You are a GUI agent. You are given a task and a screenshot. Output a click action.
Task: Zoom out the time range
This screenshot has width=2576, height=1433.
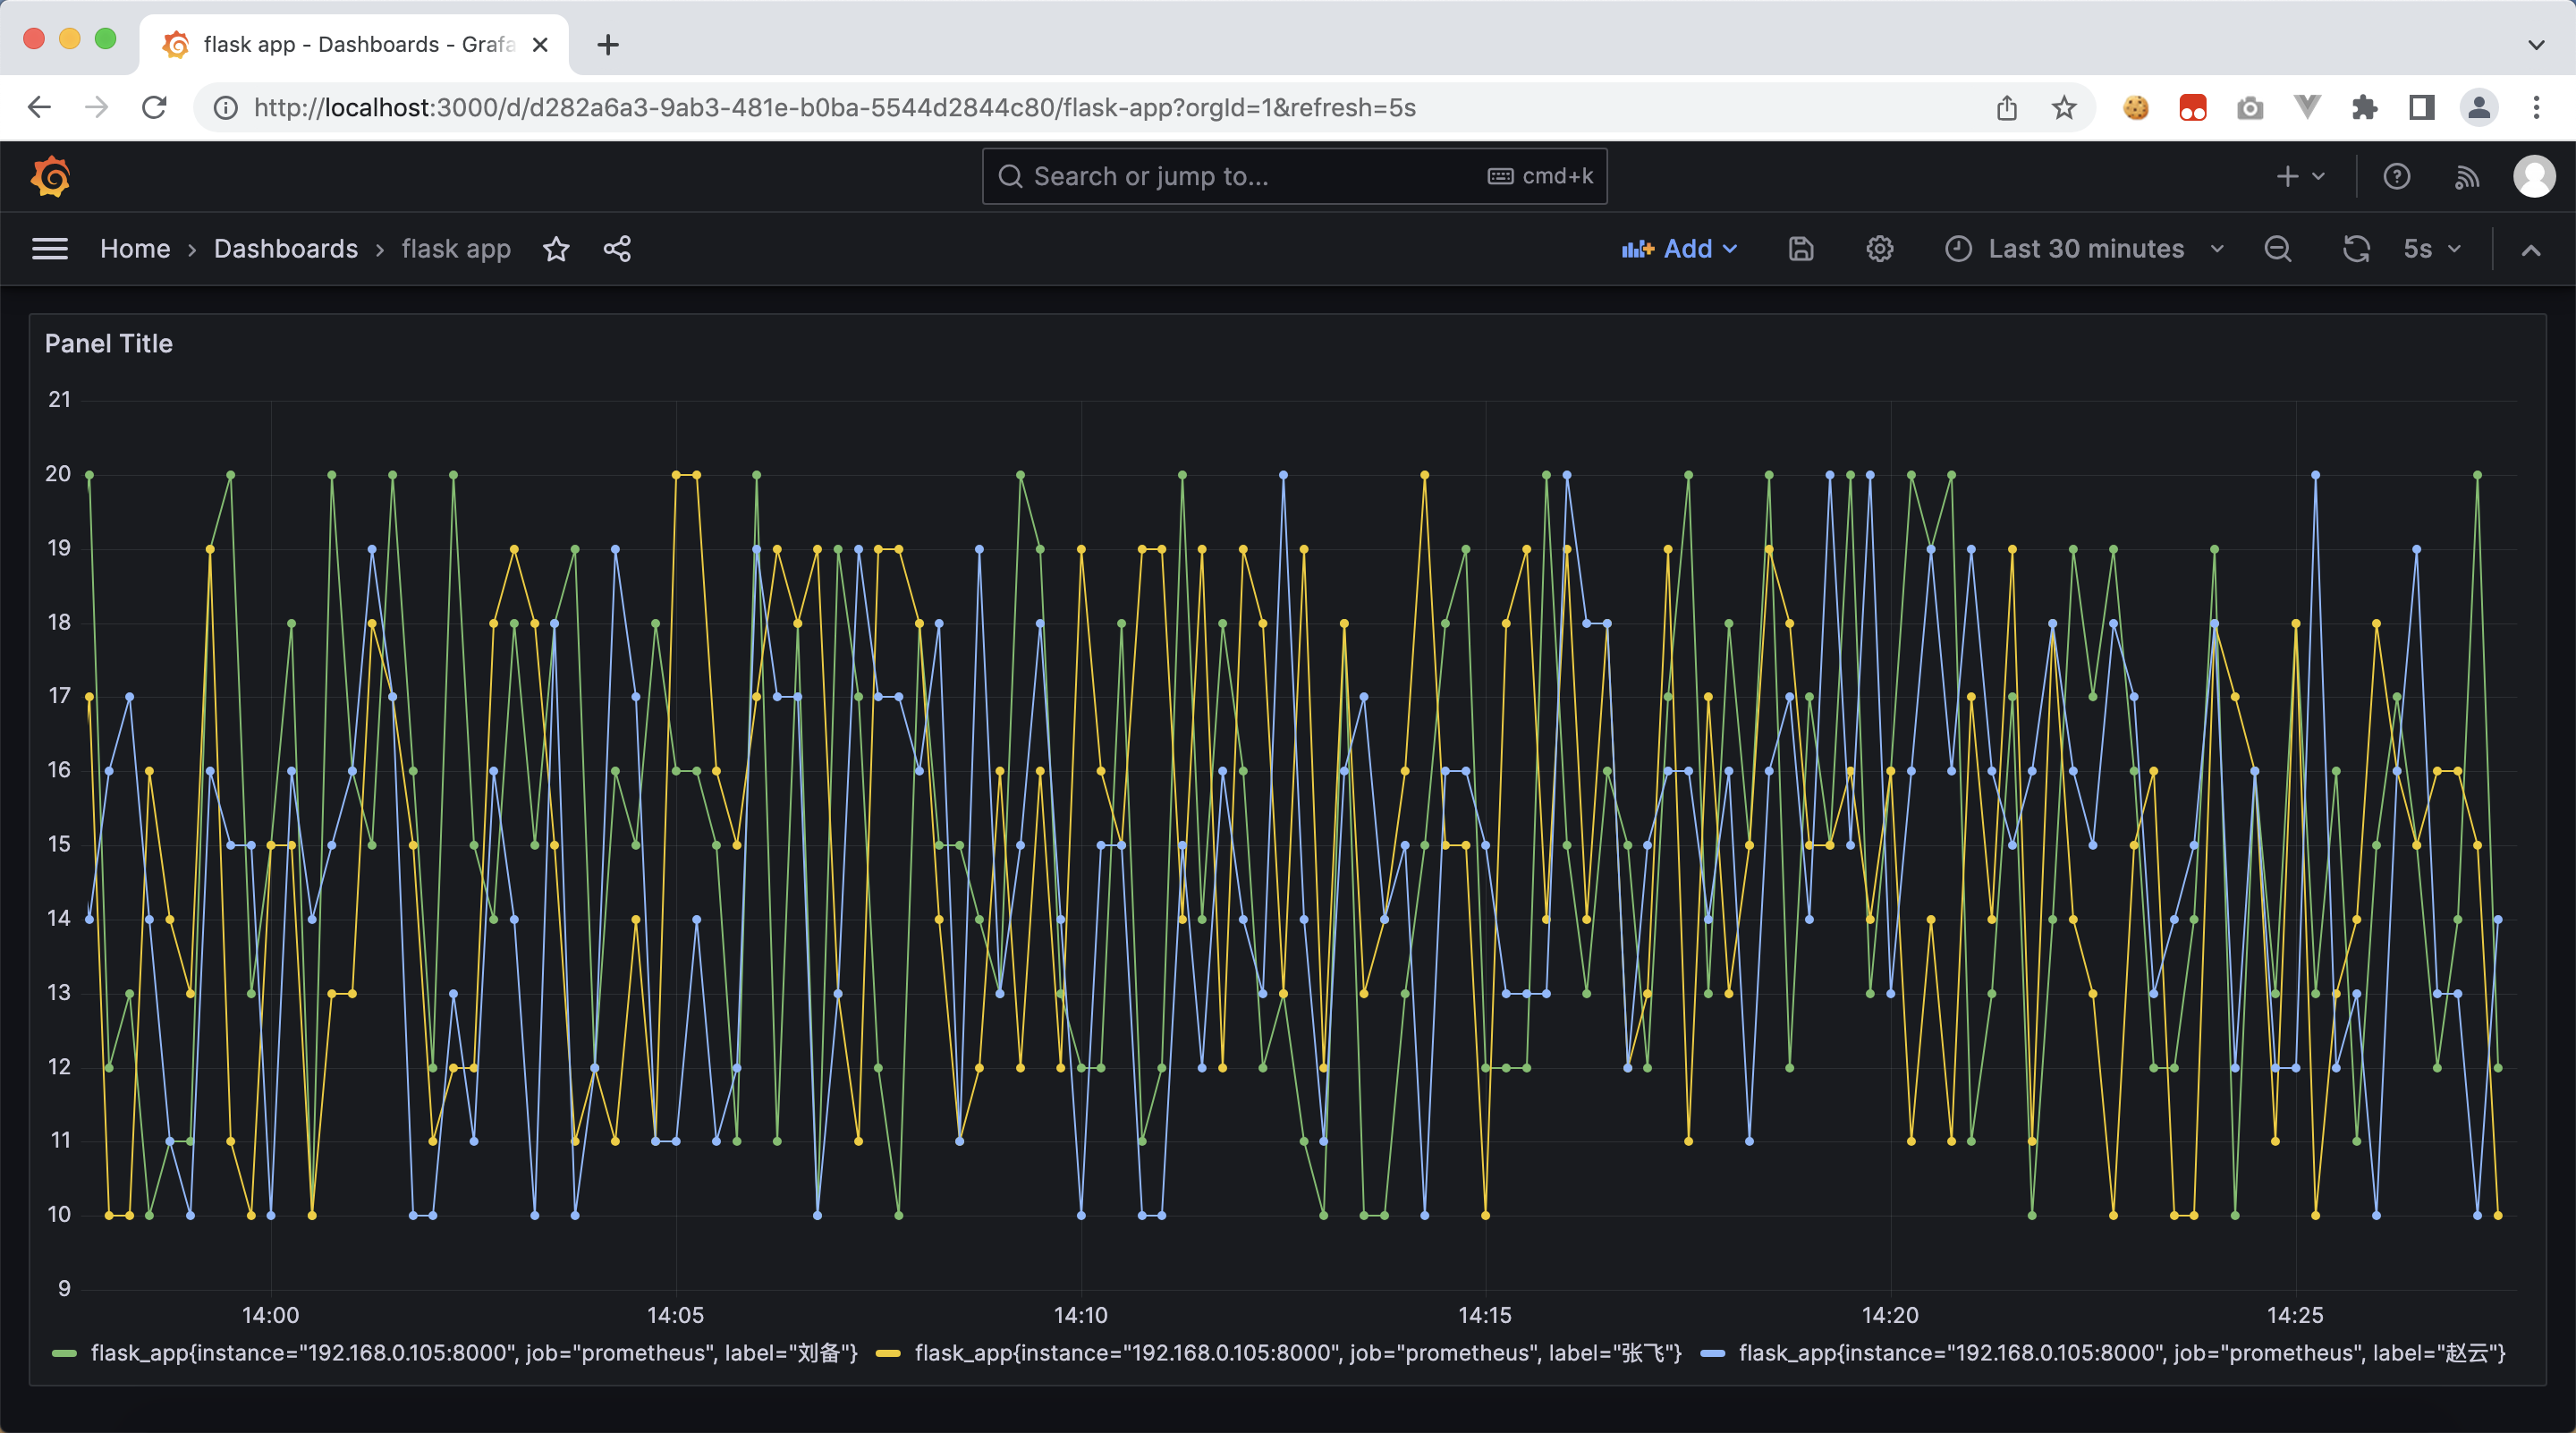point(2277,249)
